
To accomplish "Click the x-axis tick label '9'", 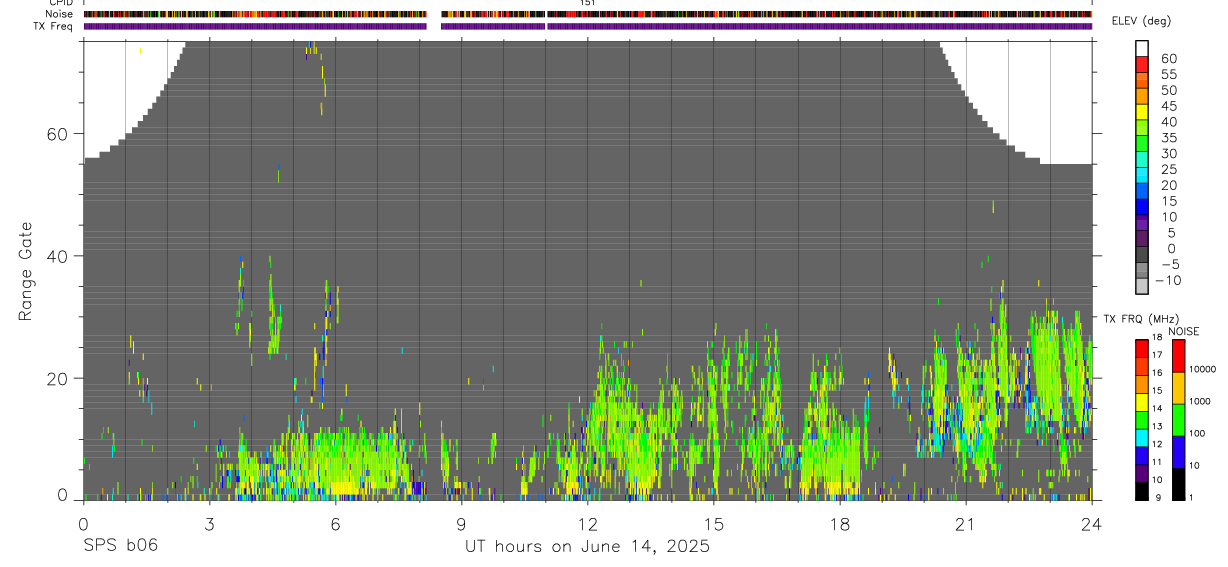I will [461, 524].
